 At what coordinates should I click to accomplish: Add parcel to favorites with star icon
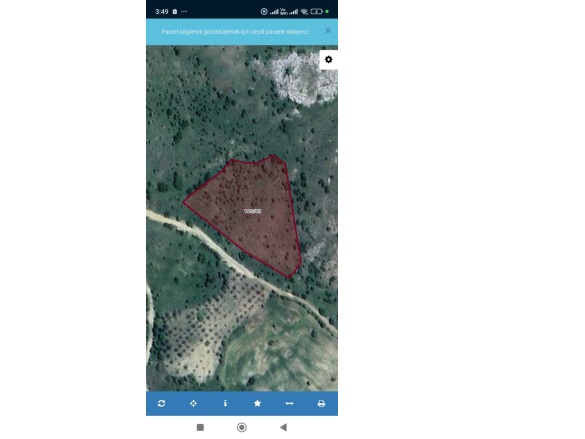coord(257,404)
